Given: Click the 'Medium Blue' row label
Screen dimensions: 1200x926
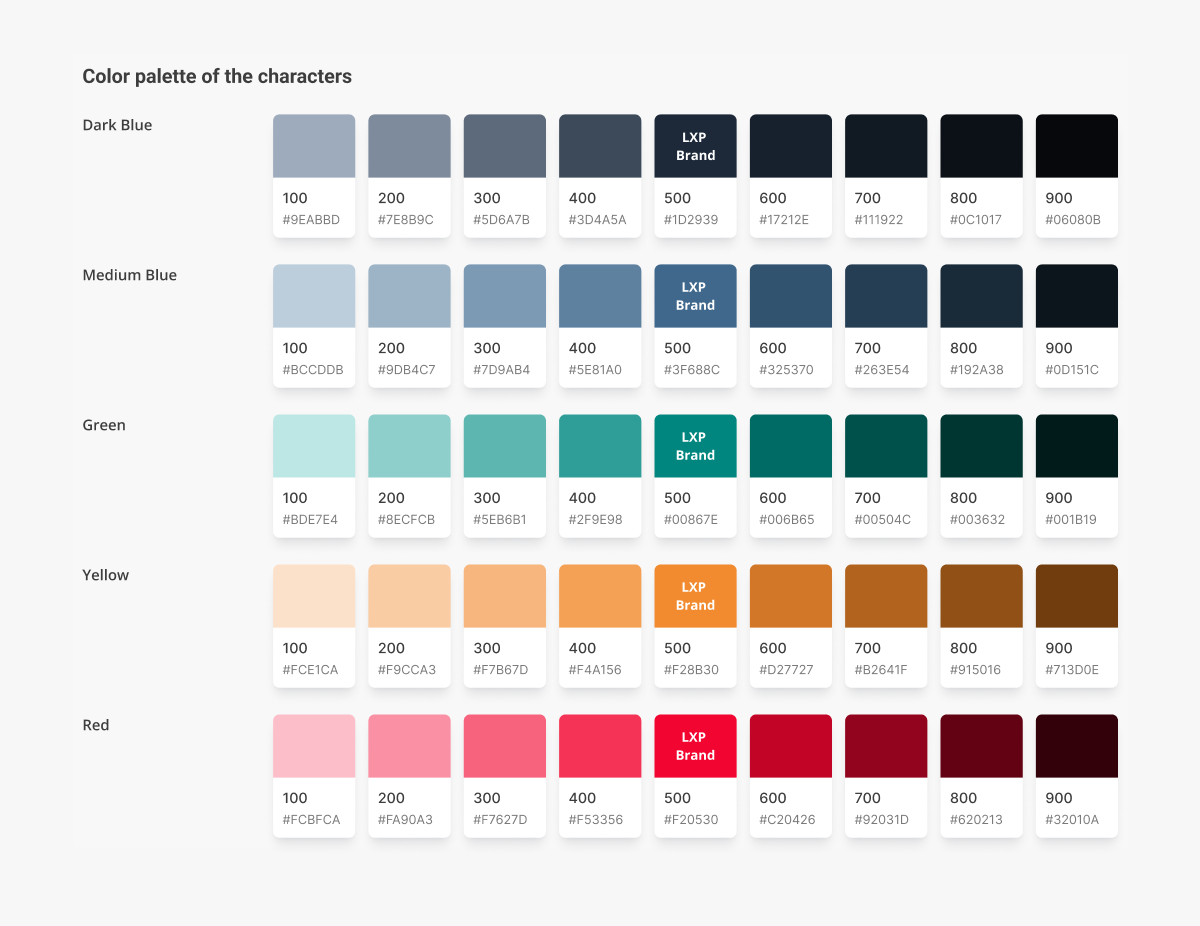Looking at the screenshot, I should (129, 275).
